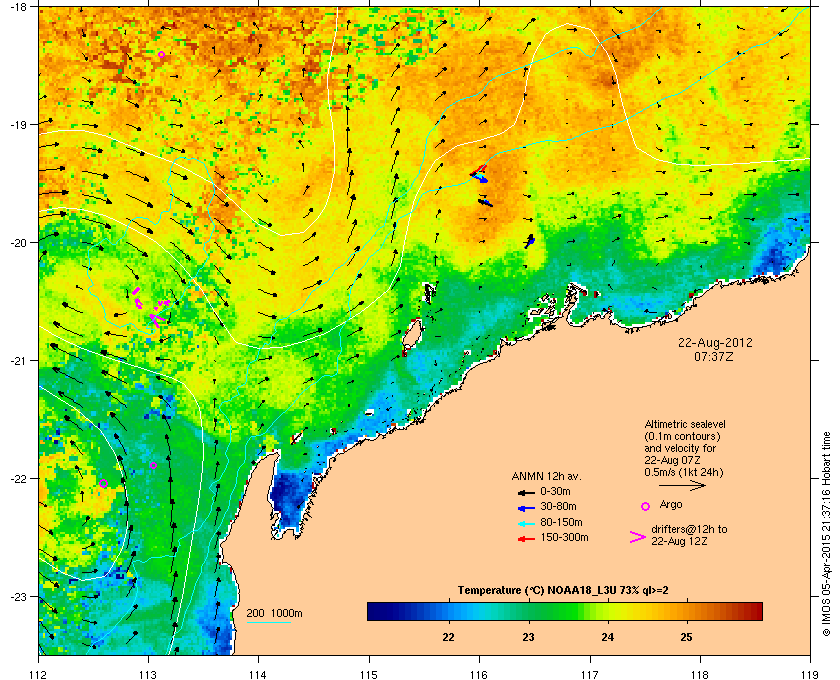
Task: Click the longitude axis label 119
Action: (810, 674)
